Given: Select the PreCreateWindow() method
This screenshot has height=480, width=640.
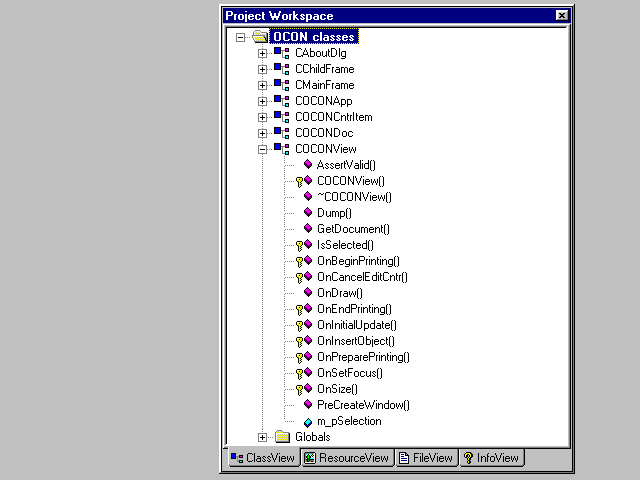Looking at the screenshot, I should tap(363, 405).
